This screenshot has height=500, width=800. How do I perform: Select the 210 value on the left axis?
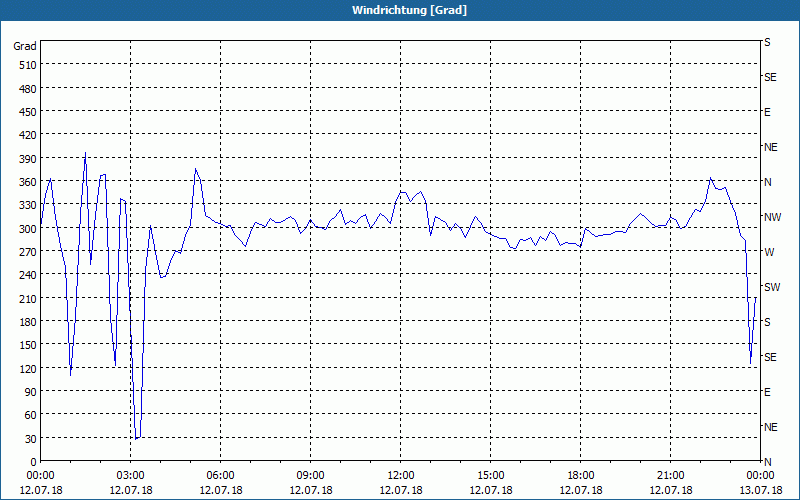(x=28, y=298)
